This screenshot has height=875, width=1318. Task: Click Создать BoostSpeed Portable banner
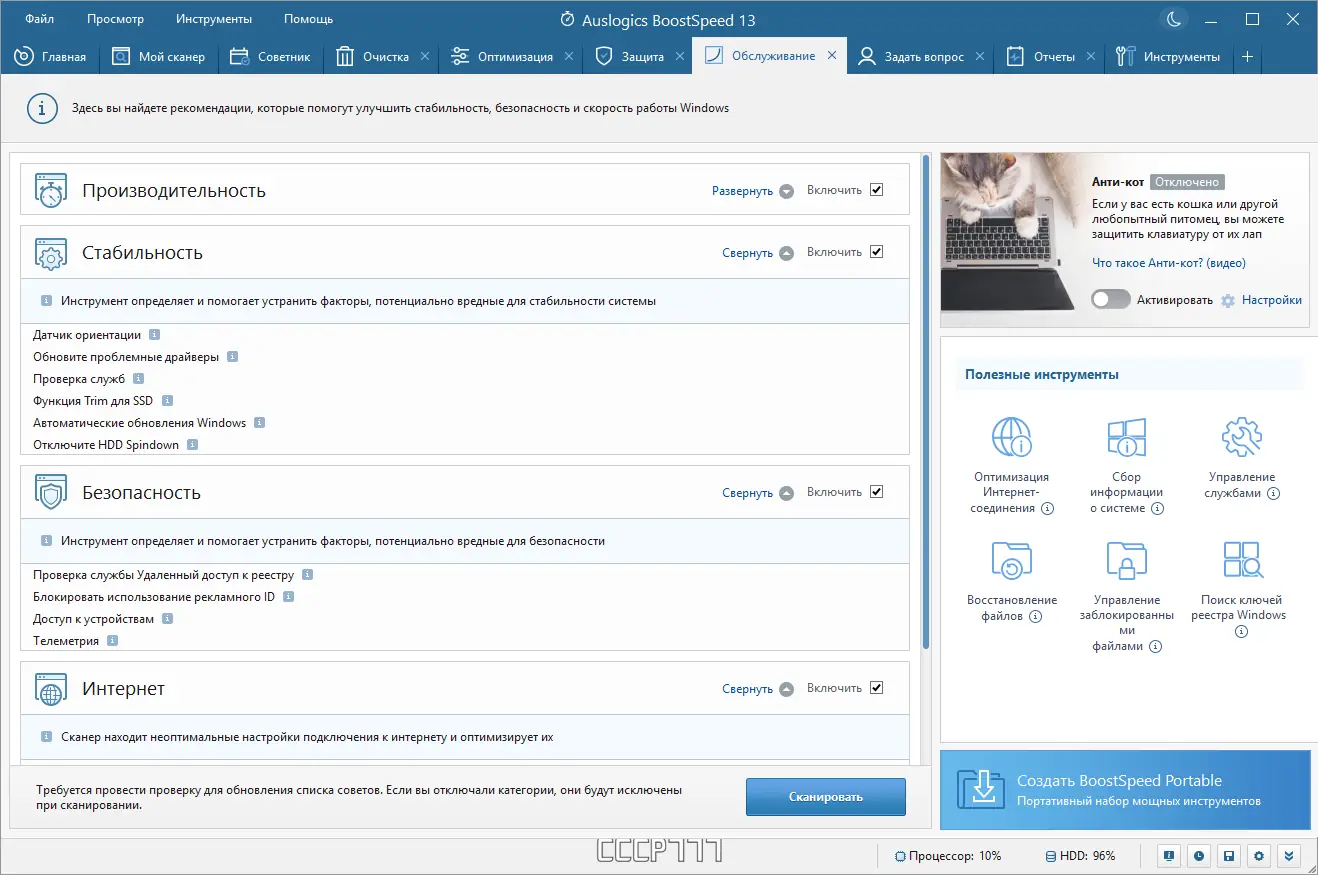1125,790
